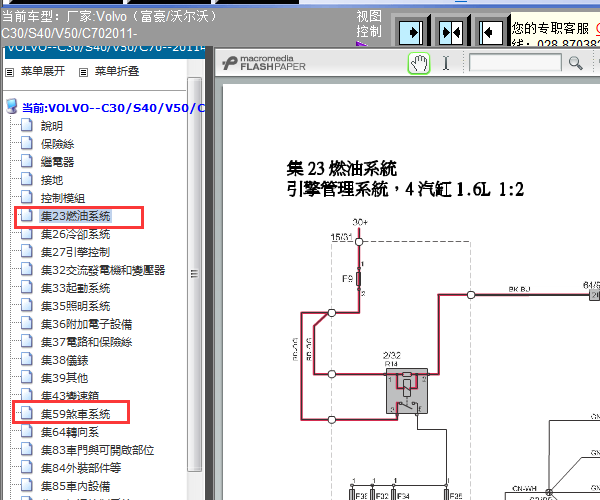600x500 pixels.
Task: Click the 视图控制 view control label
Action: pyautogui.click(x=369, y=24)
